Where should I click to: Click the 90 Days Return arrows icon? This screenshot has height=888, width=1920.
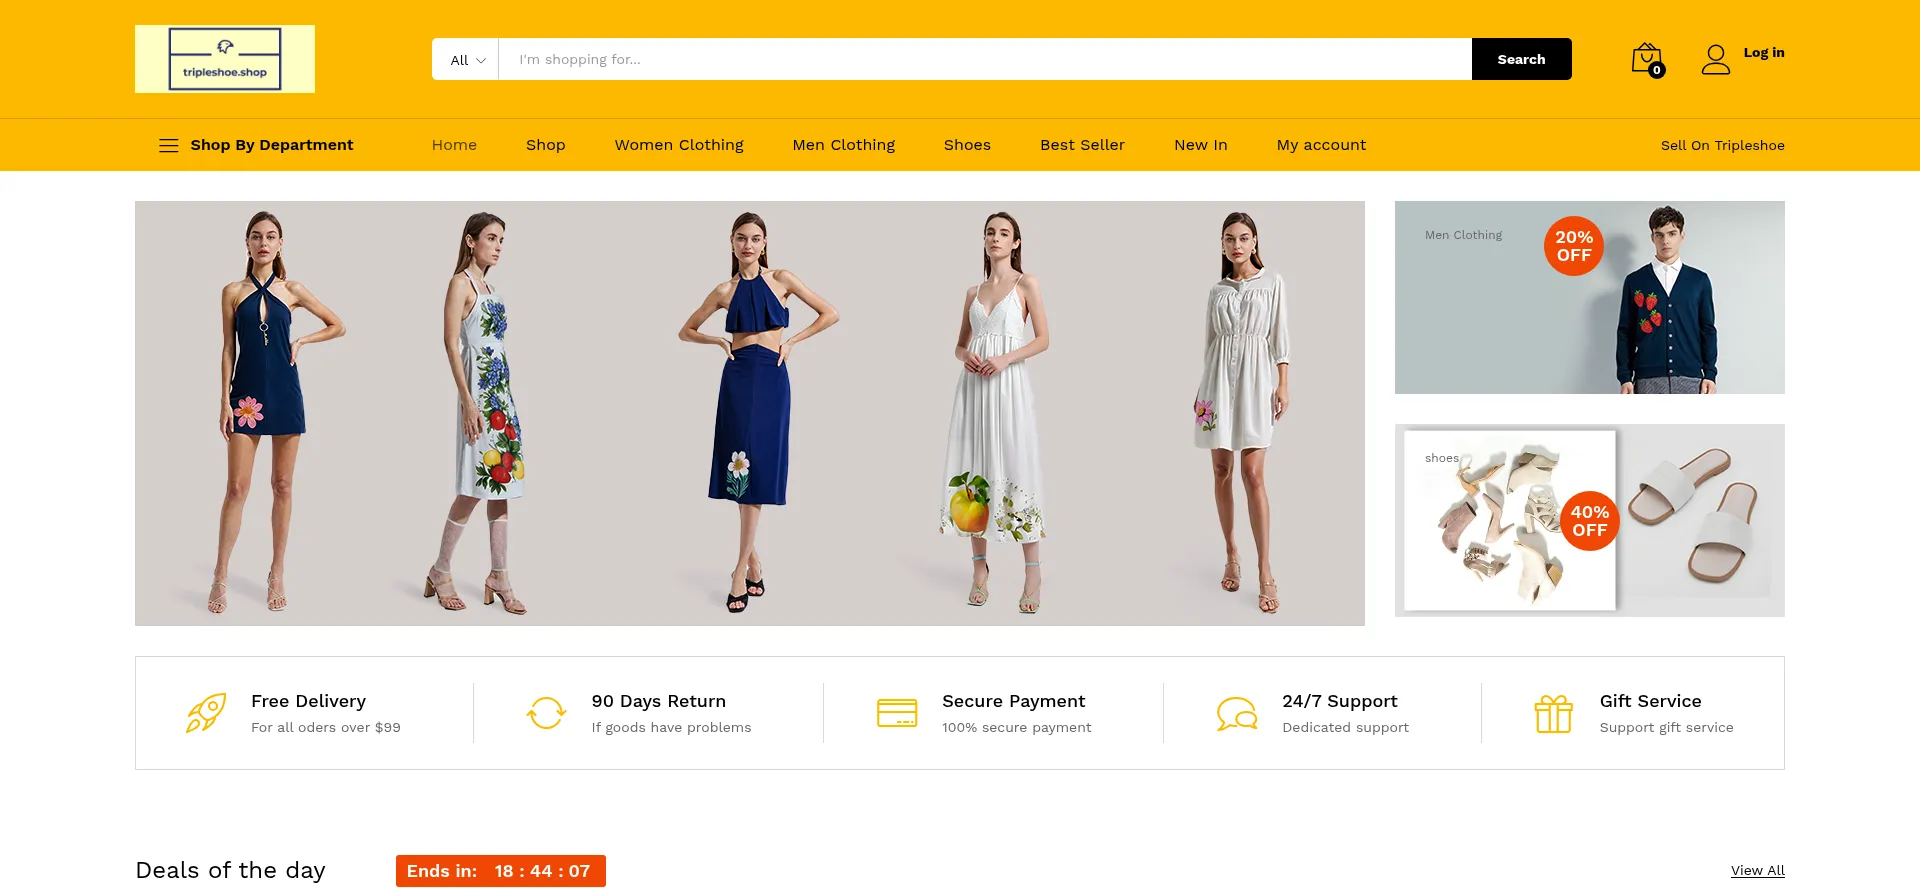[546, 713]
